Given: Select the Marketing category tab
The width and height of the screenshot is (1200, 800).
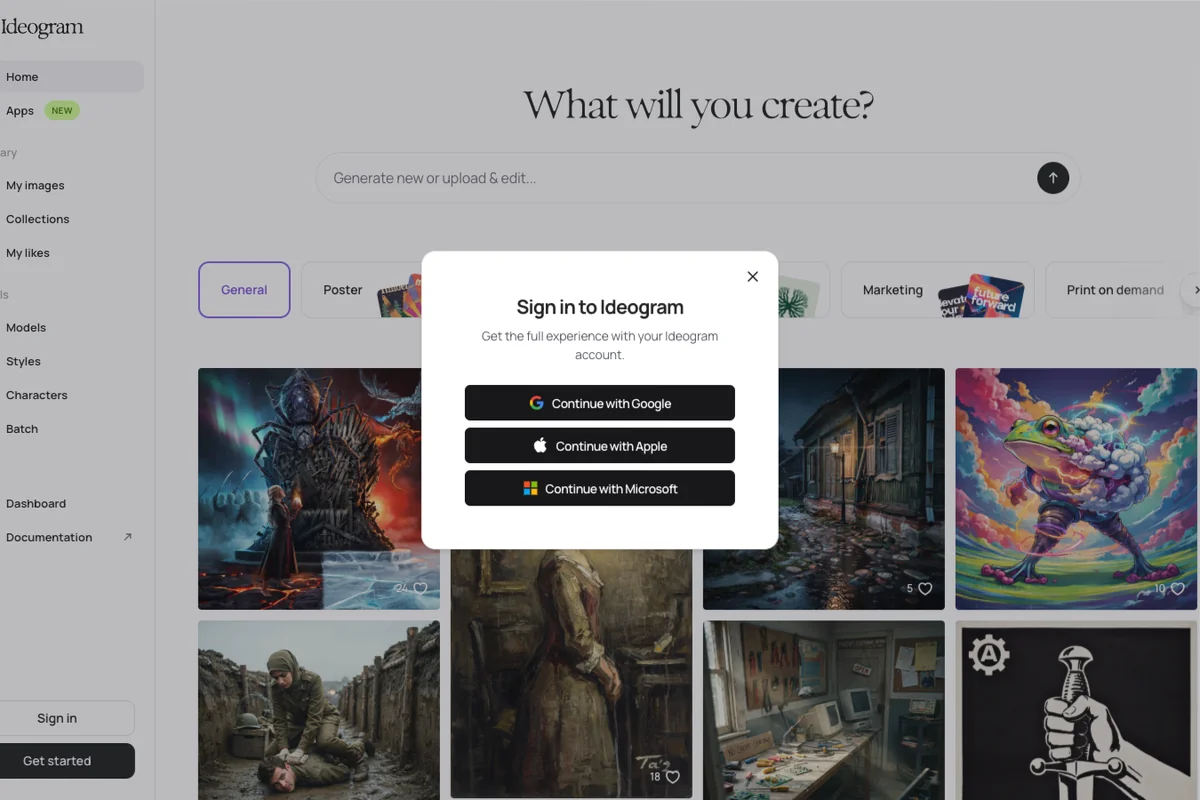Looking at the screenshot, I should tap(938, 290).
